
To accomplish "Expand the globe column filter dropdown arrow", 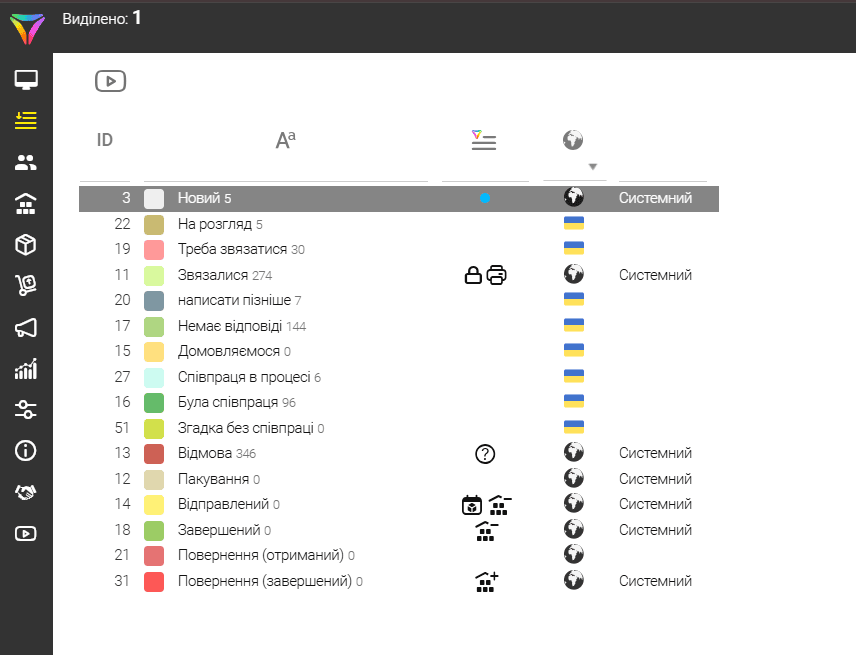I will [x=593, y=167].
